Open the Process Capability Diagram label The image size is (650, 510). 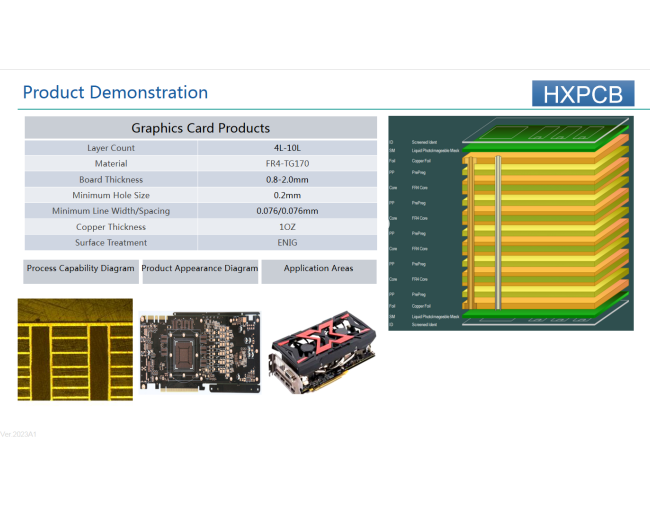click(80, 269)
